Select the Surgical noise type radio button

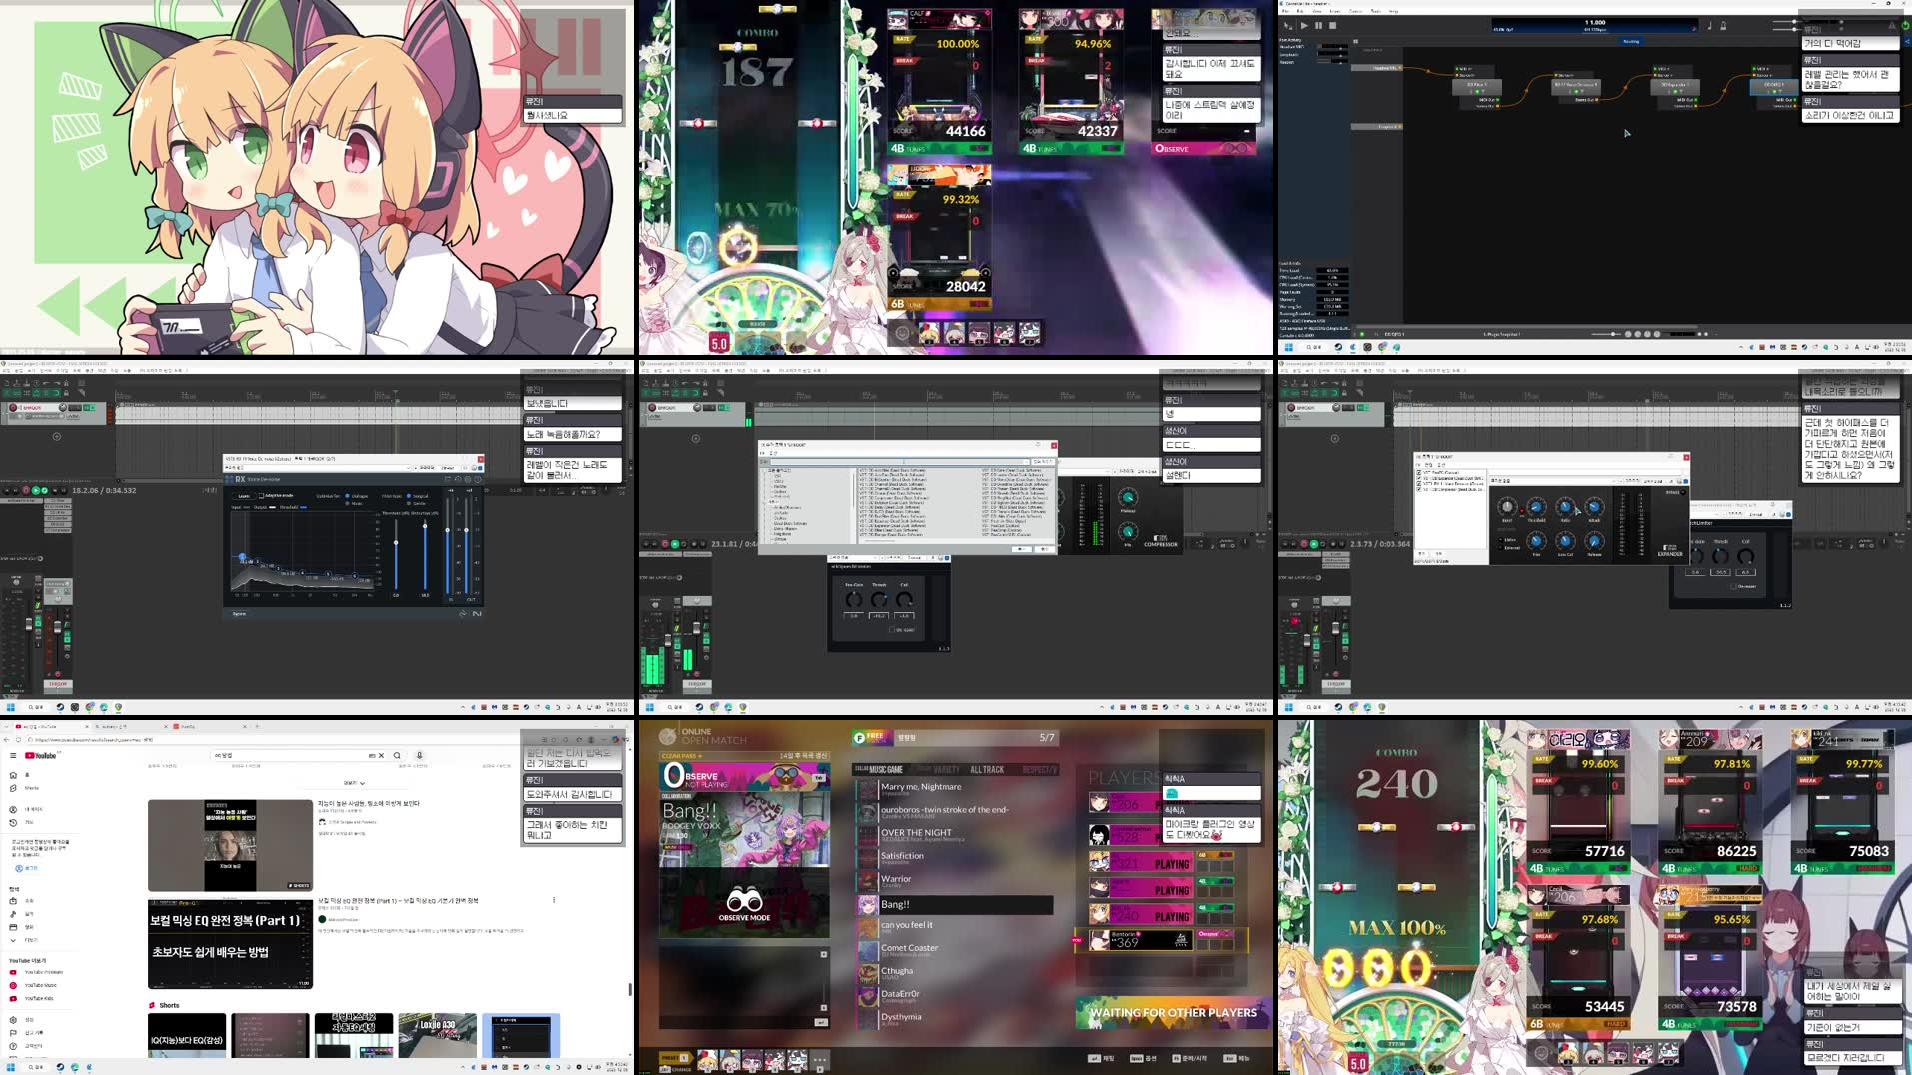click(x=409, y=496)
